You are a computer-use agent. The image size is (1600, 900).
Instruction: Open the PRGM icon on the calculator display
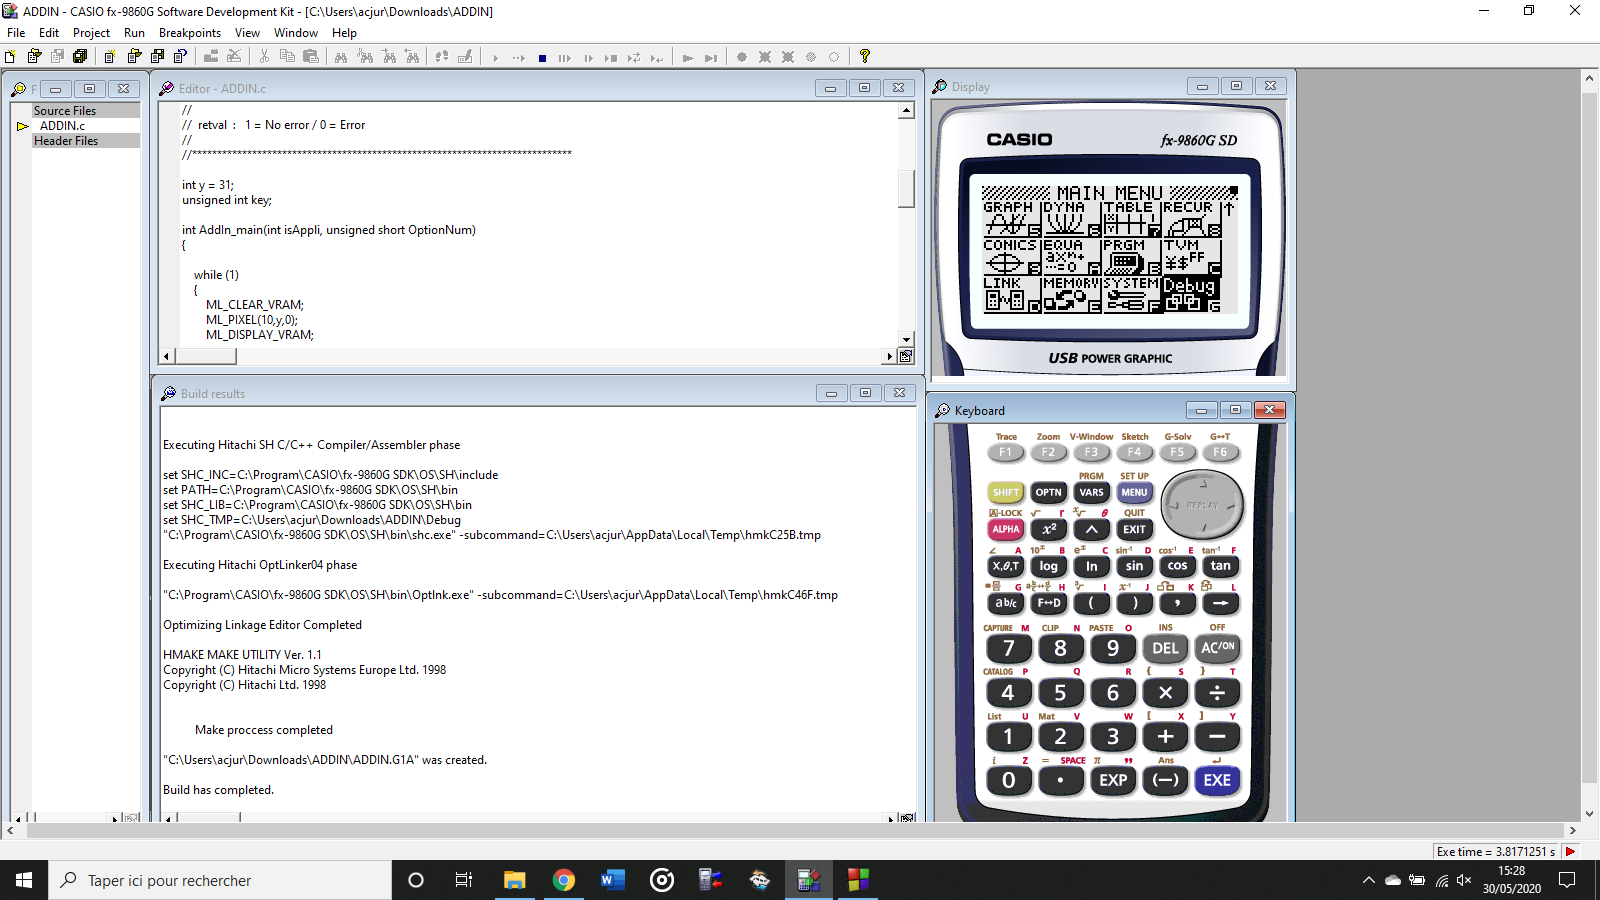1130,256
